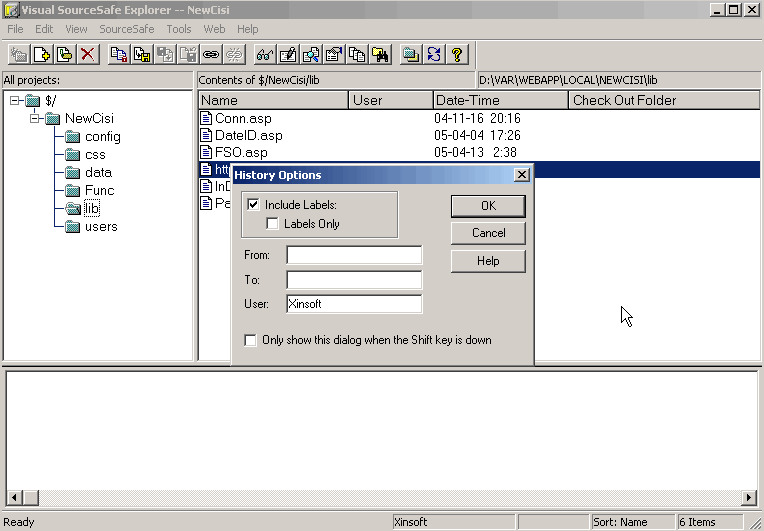This screenshot has height=531, width=764.
Task: Click the Func folder icon
Action: 72,190
